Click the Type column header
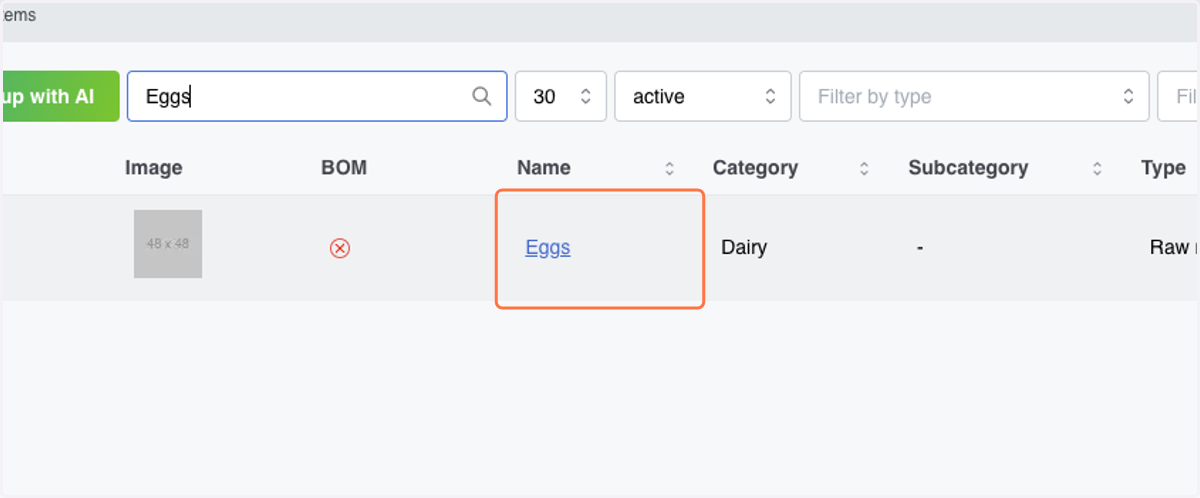This screenshot has width=1200, height=498. tap(1163, 168)
